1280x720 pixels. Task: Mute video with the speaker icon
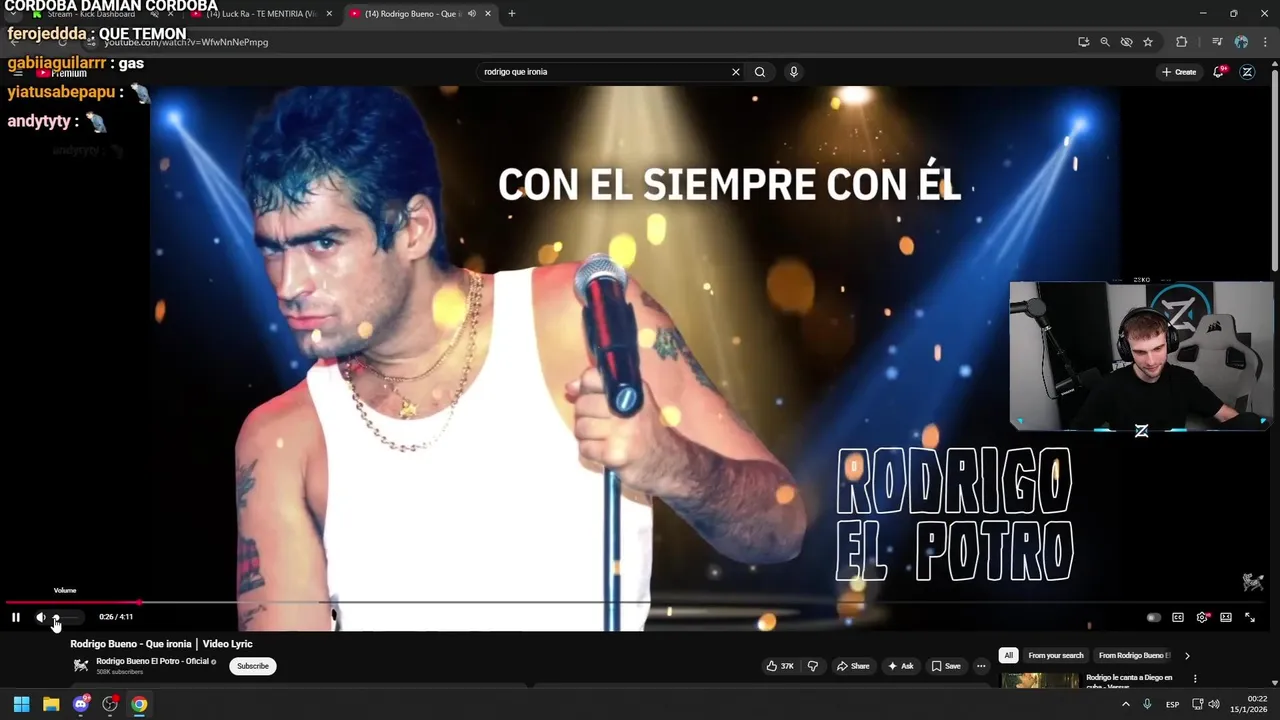tap(41, 617)
